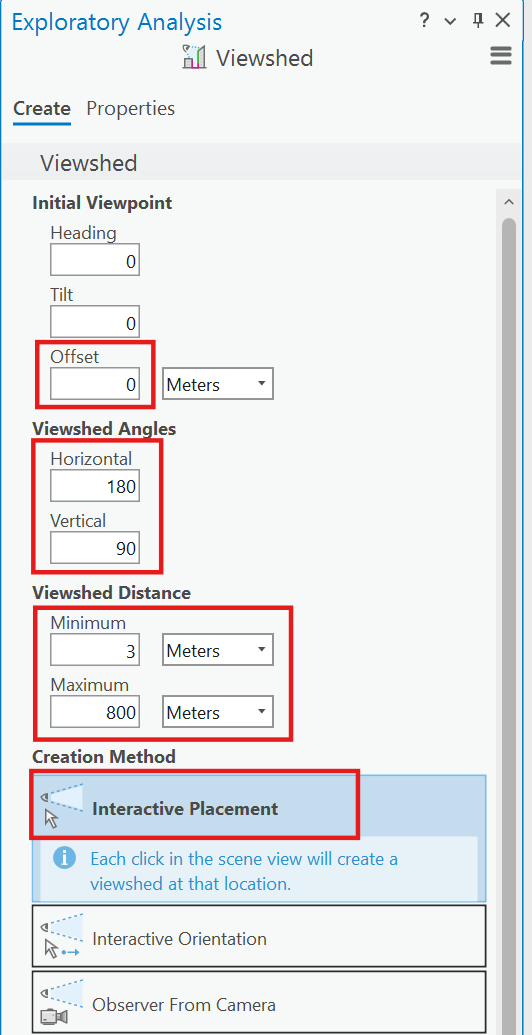Switch to the Properties tab
The image size is (532, 1035).
pos(131,108)
